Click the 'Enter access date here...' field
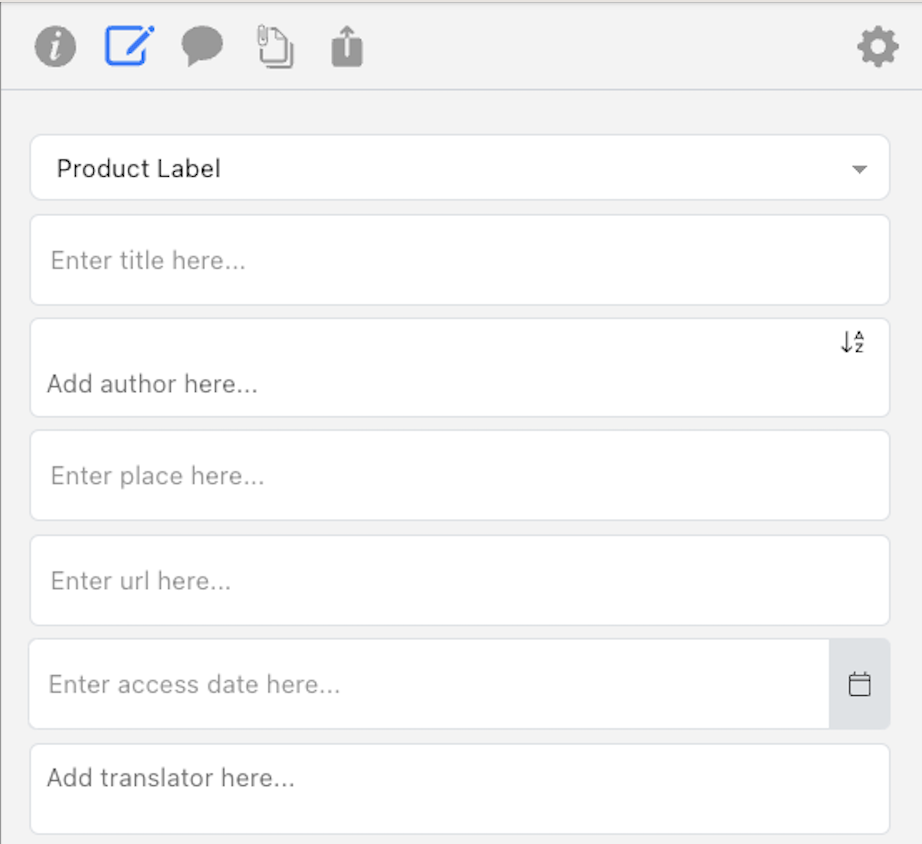The height and width of the screenshot is (844, 922). point(429,684)
